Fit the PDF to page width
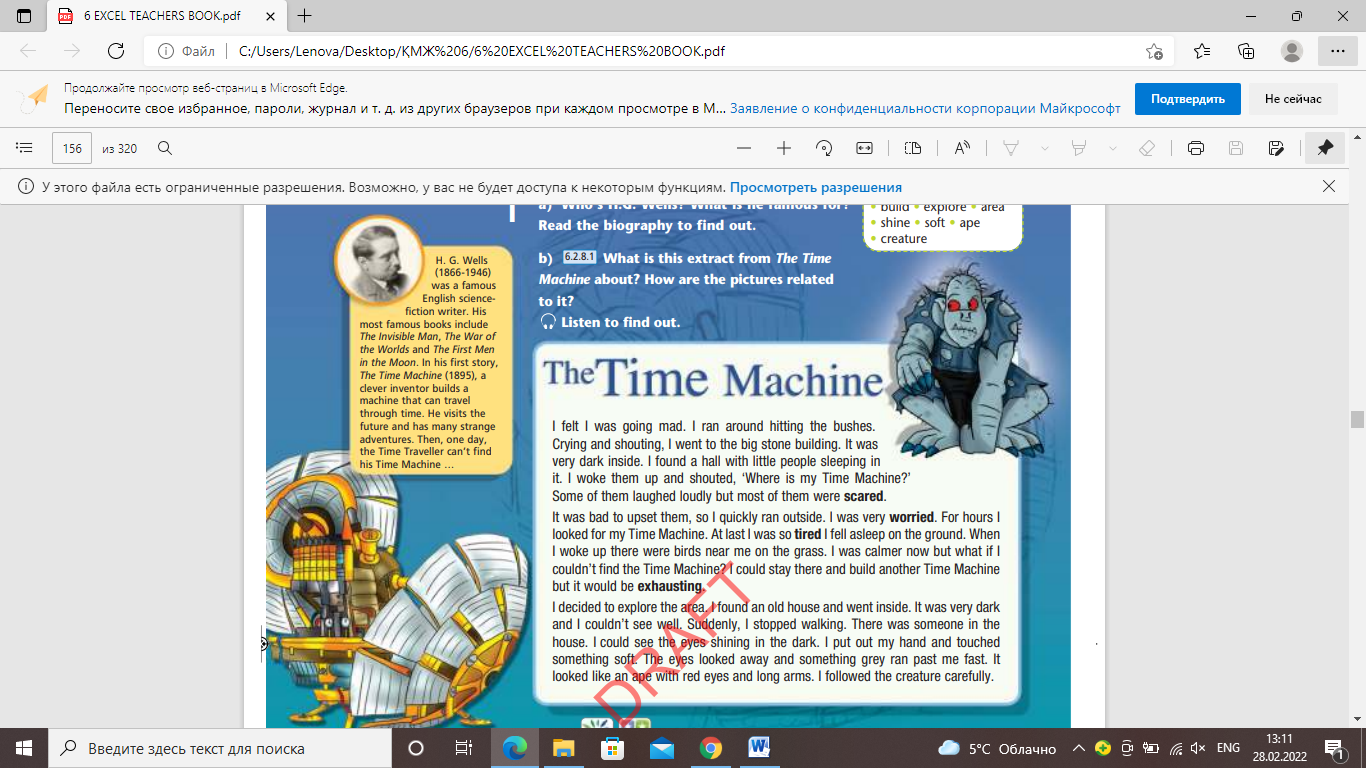The width and height of the screenshot is (1366, 768). pos(864,148)
